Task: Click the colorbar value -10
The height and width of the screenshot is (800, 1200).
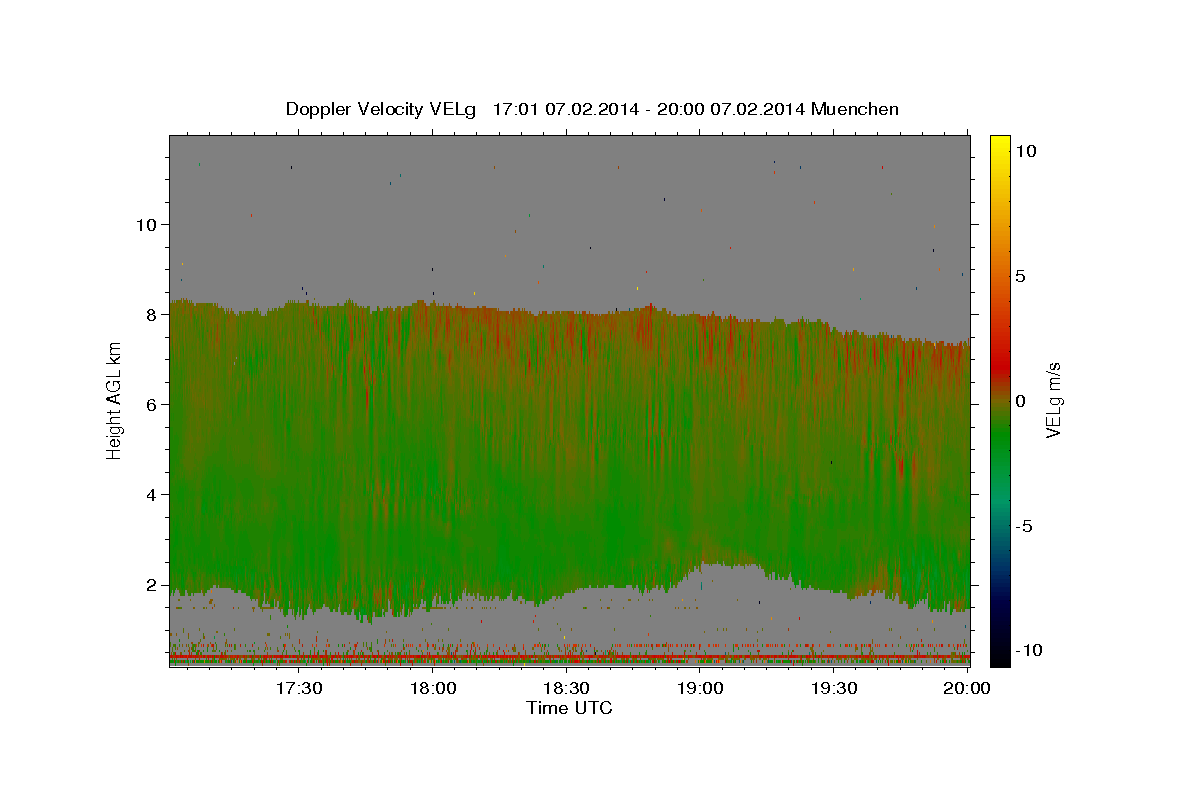Action: pyautogui.click(x=1029, y=651)
